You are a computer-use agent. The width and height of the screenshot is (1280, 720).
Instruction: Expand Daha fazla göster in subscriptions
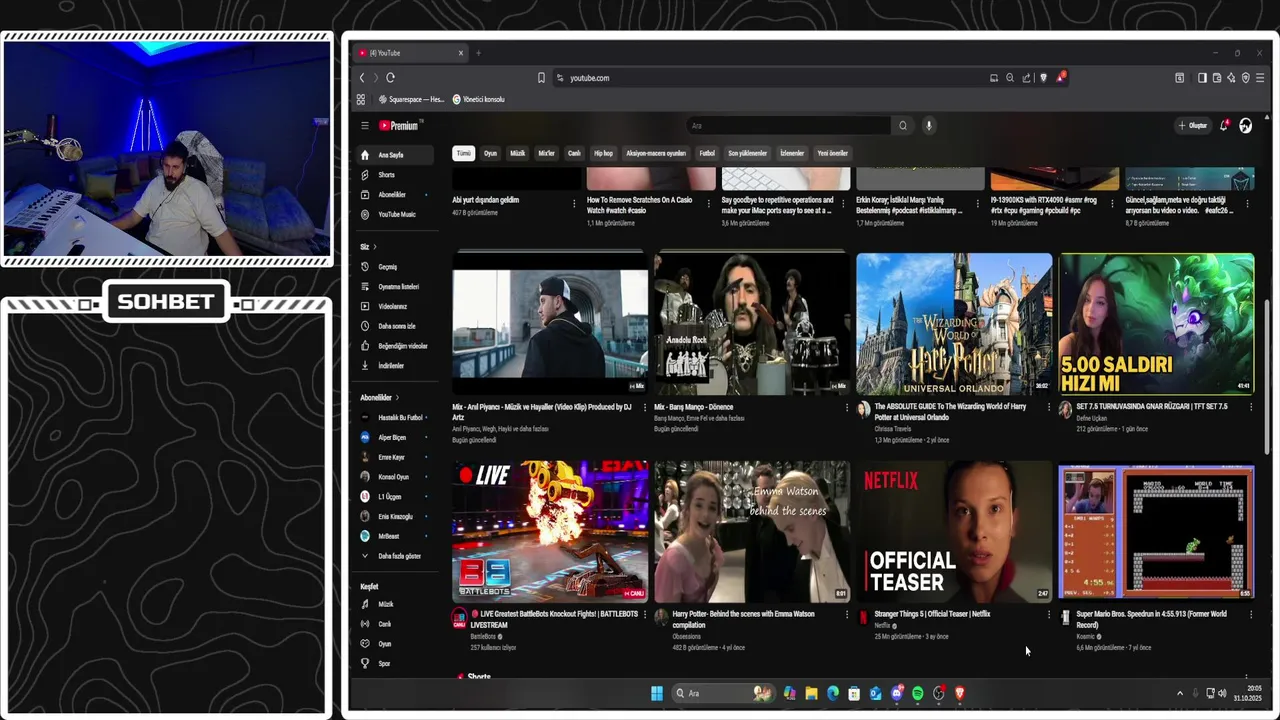click(x=395, y=556)
